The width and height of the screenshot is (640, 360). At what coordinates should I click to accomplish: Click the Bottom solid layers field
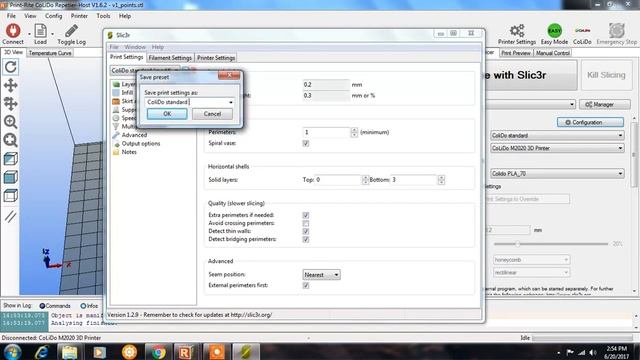pyautogui.click(x=414, y=180)
